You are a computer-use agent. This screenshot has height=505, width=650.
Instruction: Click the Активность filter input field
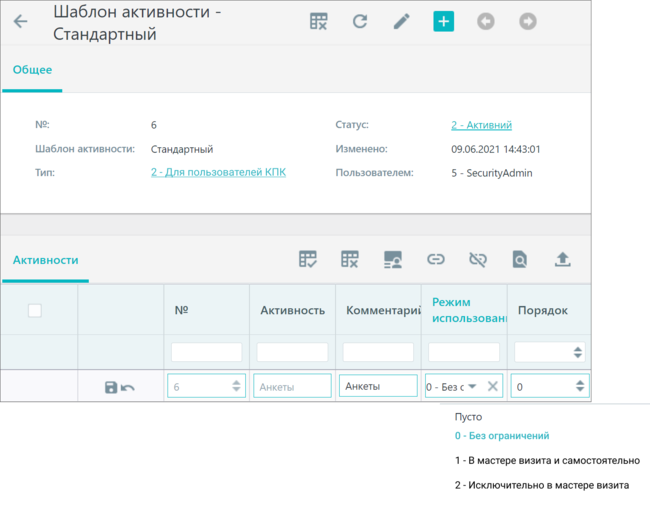[x=292, y=352]
